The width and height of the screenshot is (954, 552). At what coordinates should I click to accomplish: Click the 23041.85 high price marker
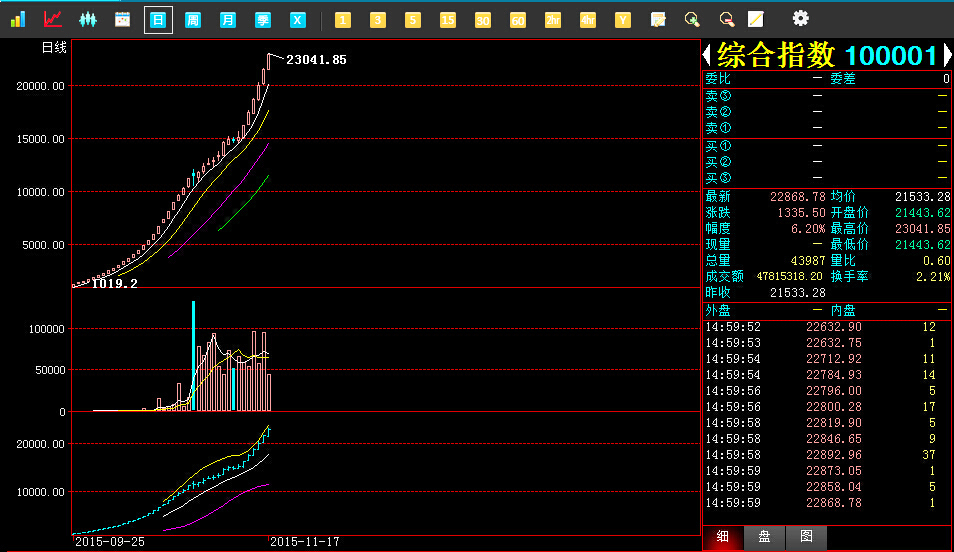click(316, 60)
